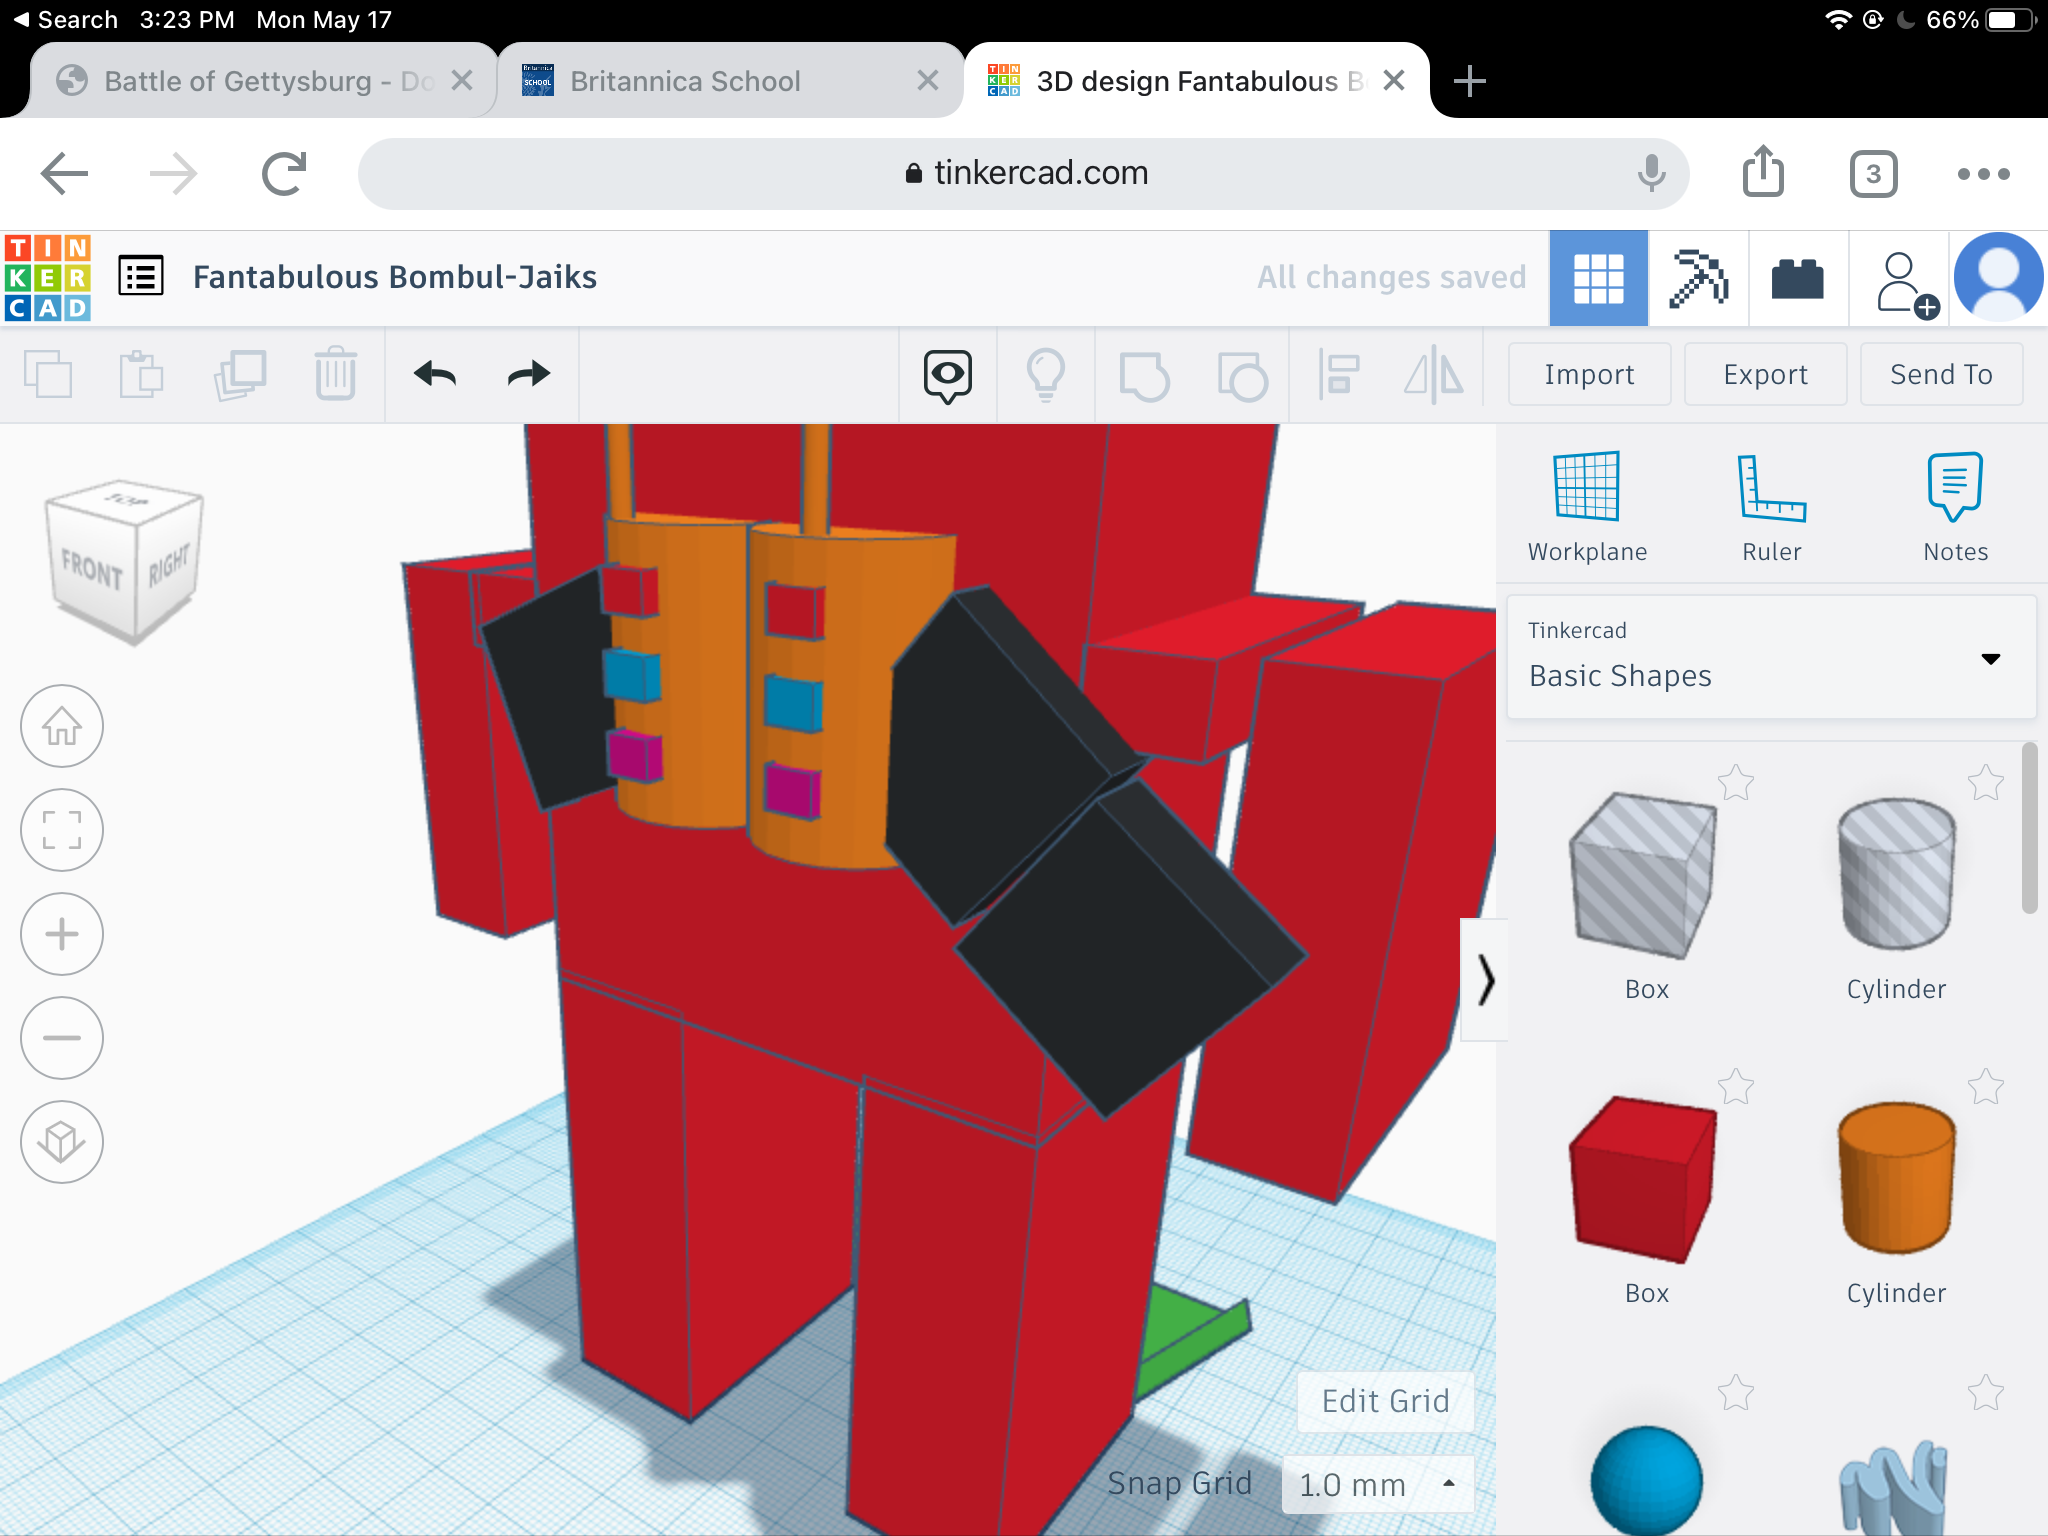This screenshot has width=2048, height=1536.
Task: Click the Duplicate and repeat icon
Action: pos(239,375)
